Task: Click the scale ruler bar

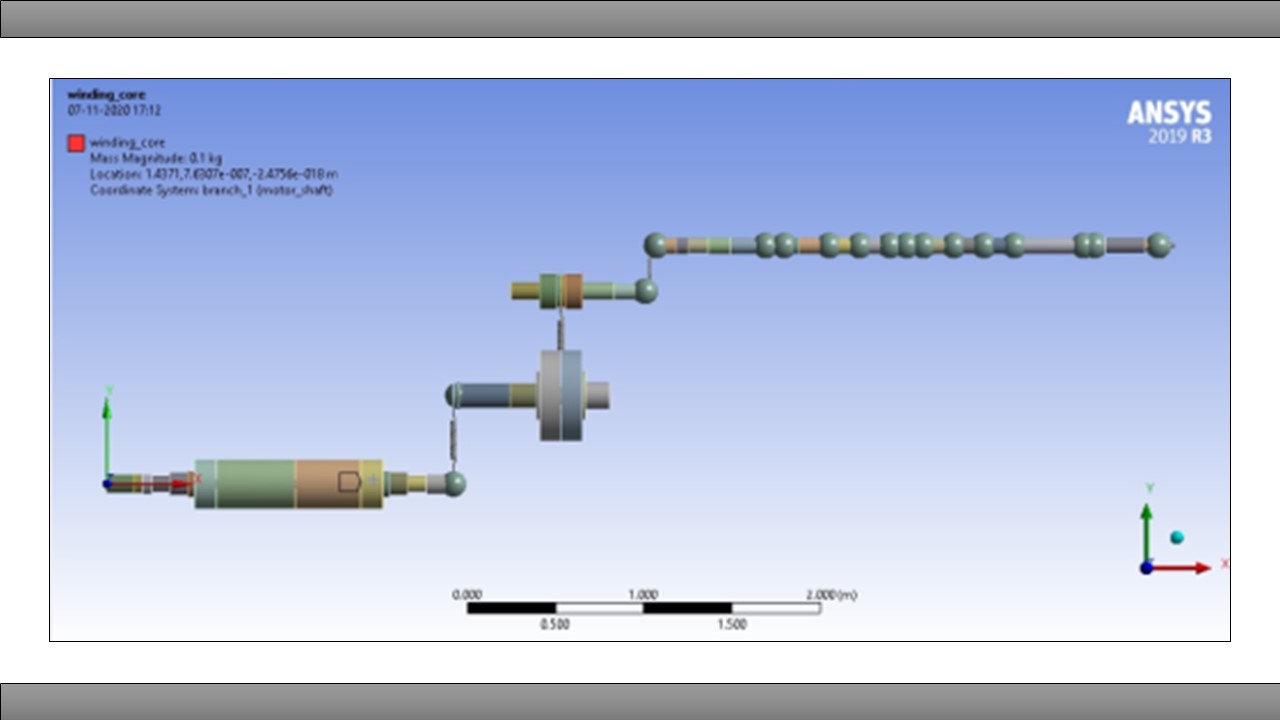Action: [x=643, y=608]
